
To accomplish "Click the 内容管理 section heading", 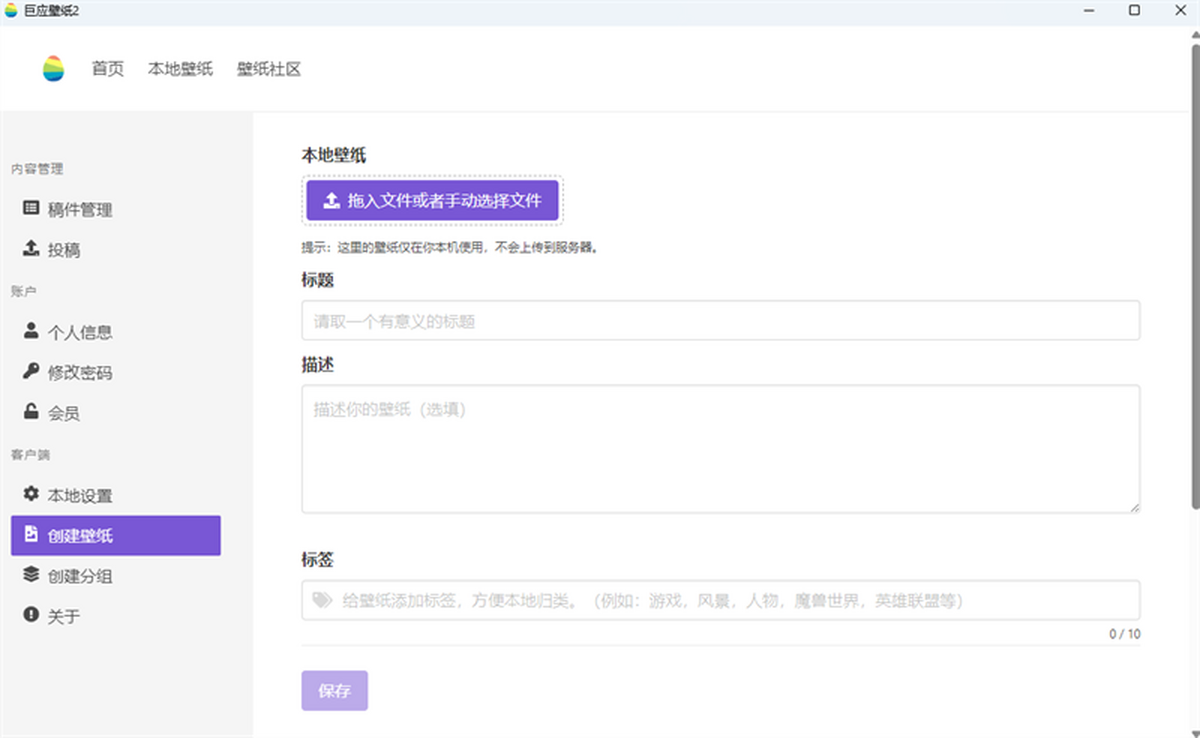I will coord(37,169).
